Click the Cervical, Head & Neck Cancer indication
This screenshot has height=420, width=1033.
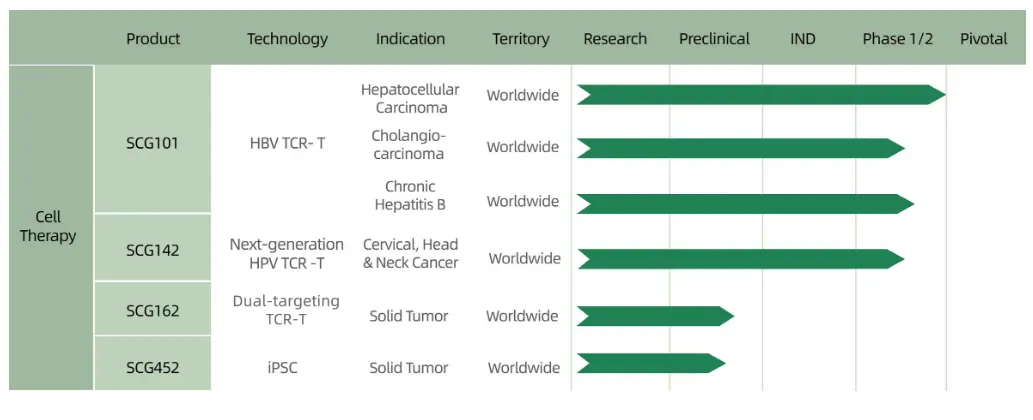point(410,253)
